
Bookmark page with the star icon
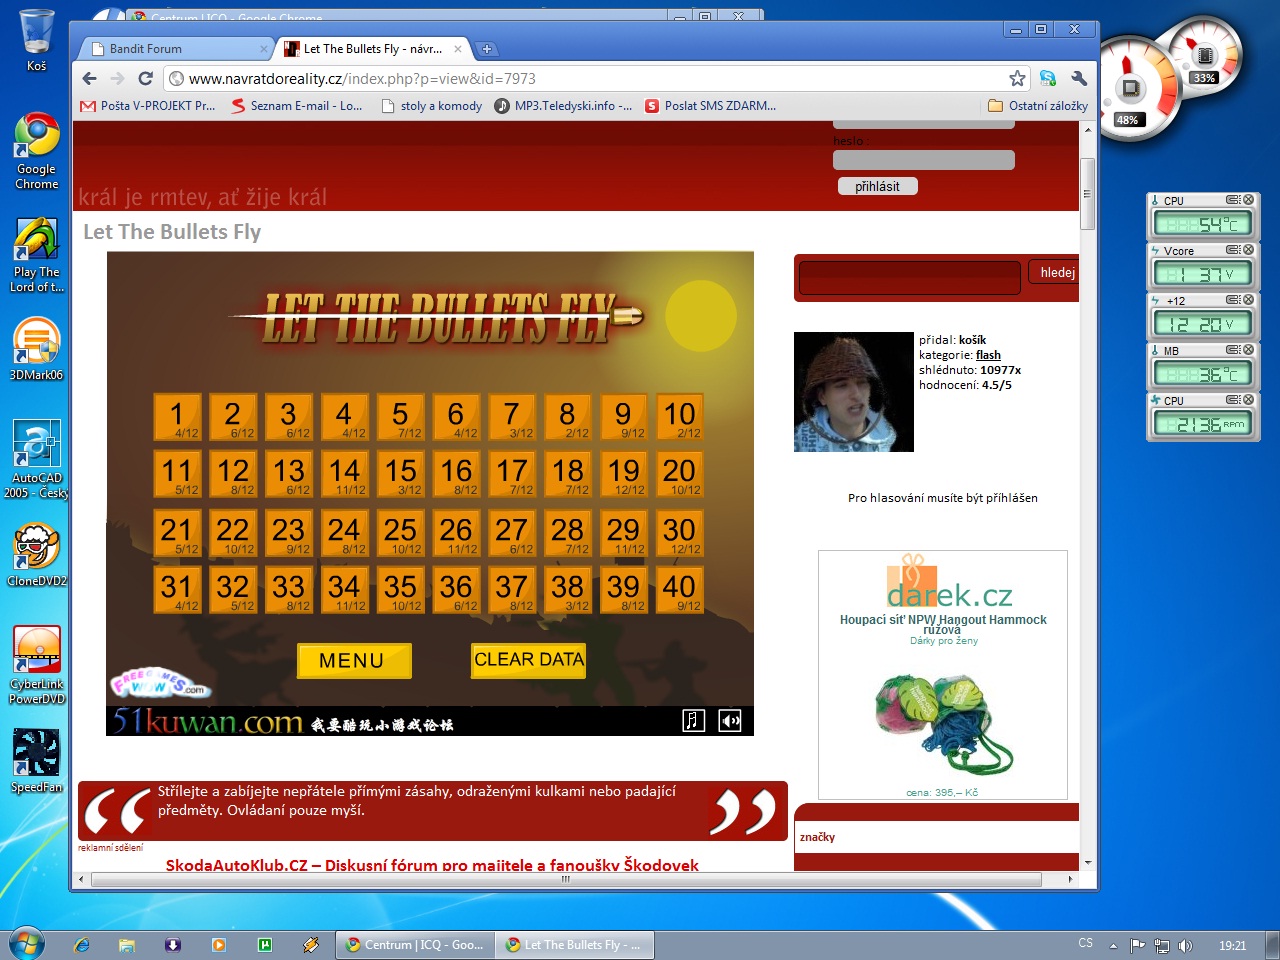point(1017,78)
